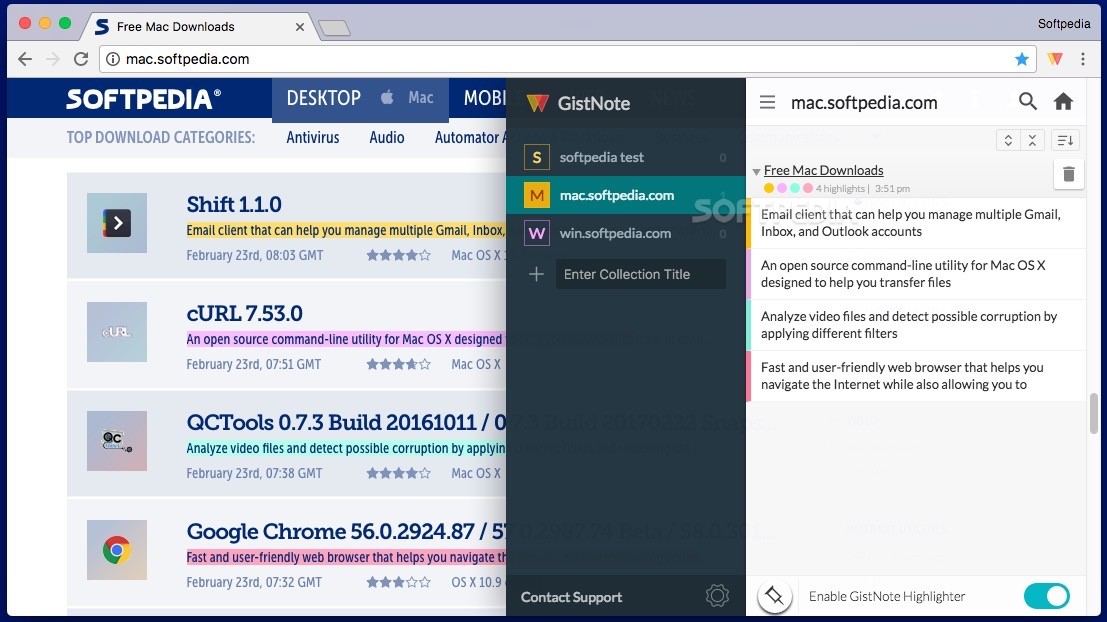Click the highlighter pen icon
The height and width of the screenshot is (622, 1107).
(x=774, y=596)
